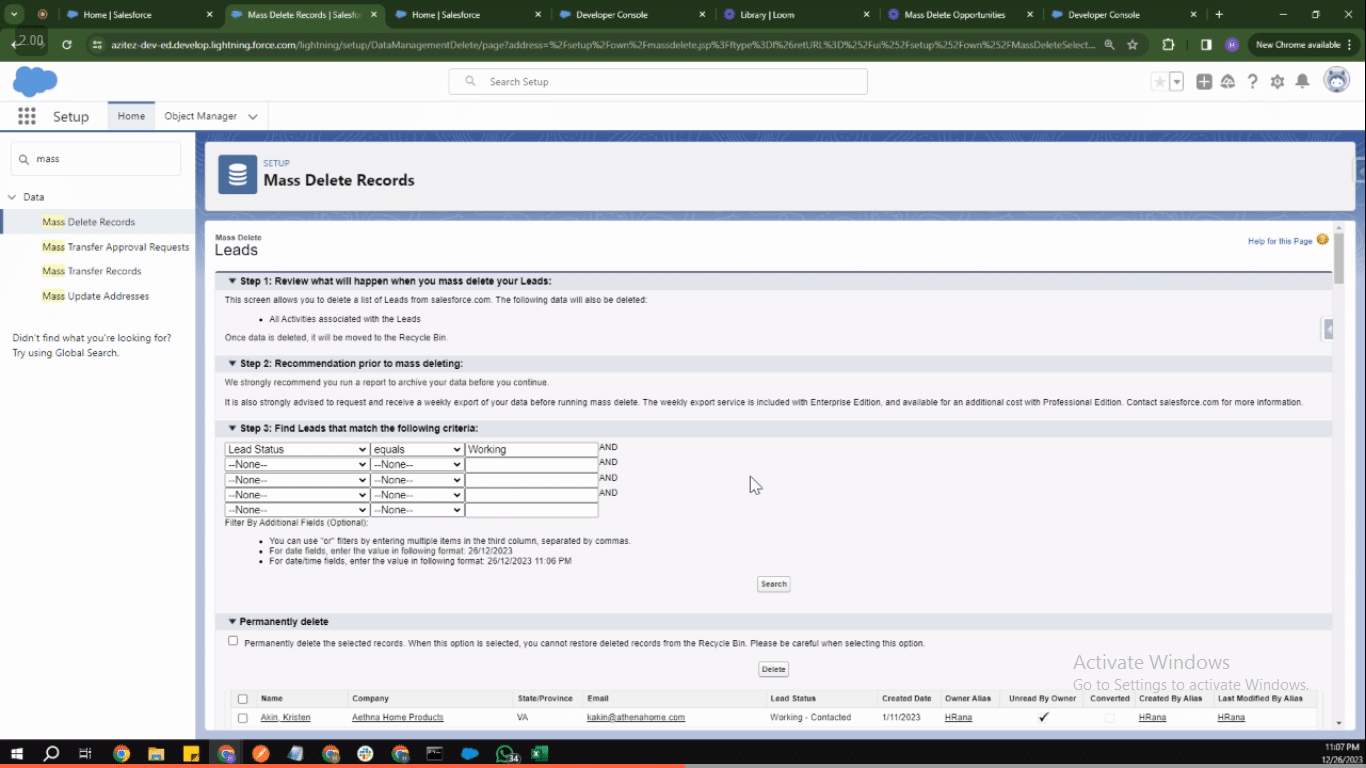Open the Trailhead guidance icon
The width and height of the screenshot is (1366, 768).
click(x=1228, y=82)
